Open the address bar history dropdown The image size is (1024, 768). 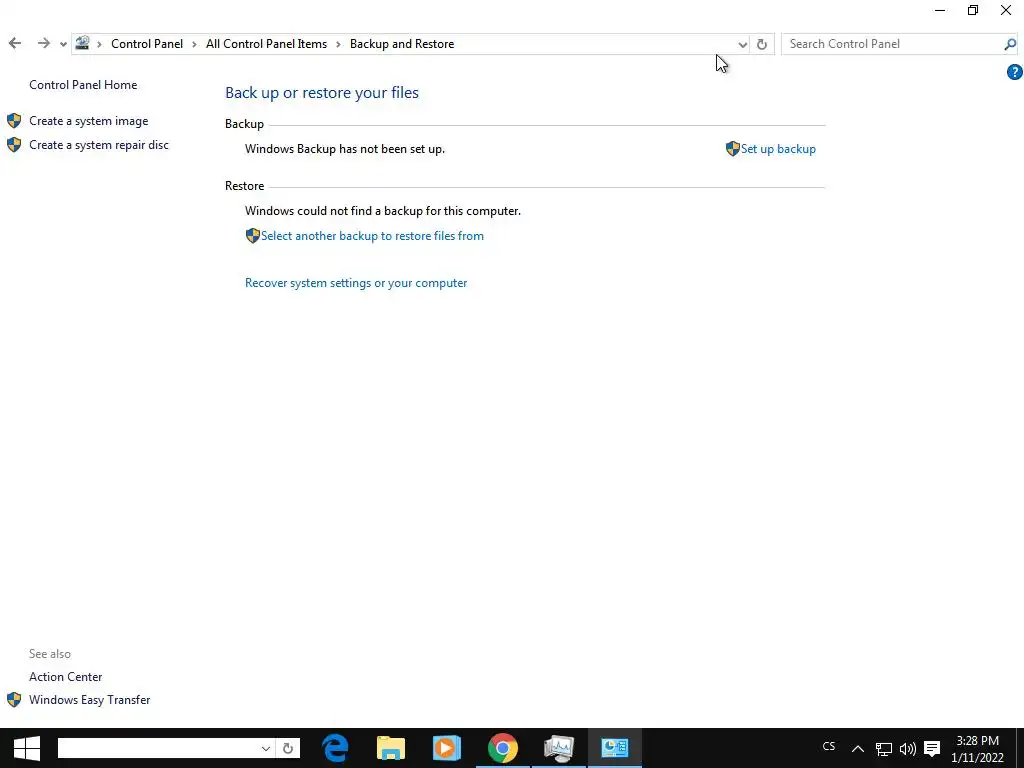point(743,44)
